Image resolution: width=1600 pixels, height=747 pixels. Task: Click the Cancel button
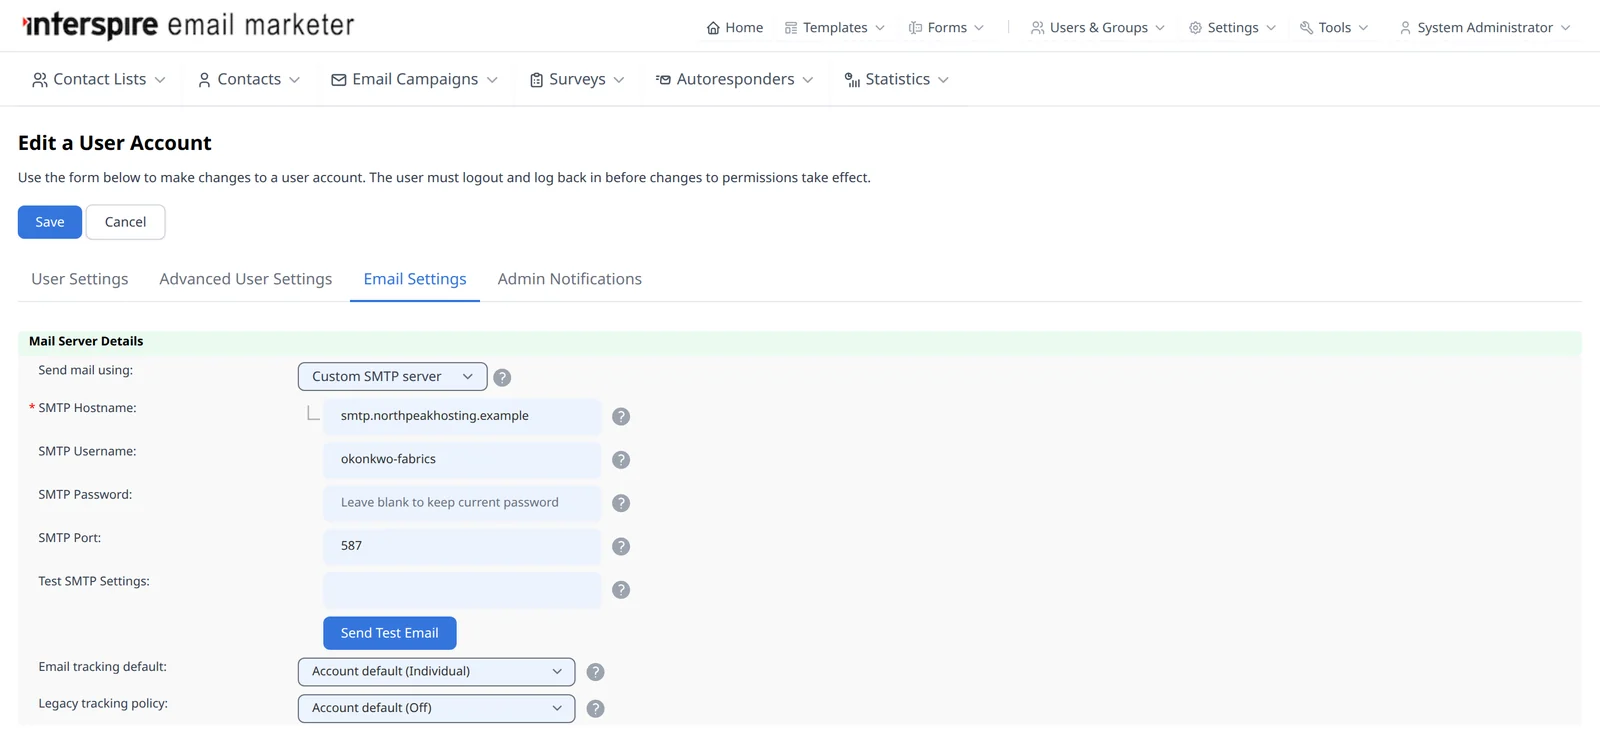125,222
